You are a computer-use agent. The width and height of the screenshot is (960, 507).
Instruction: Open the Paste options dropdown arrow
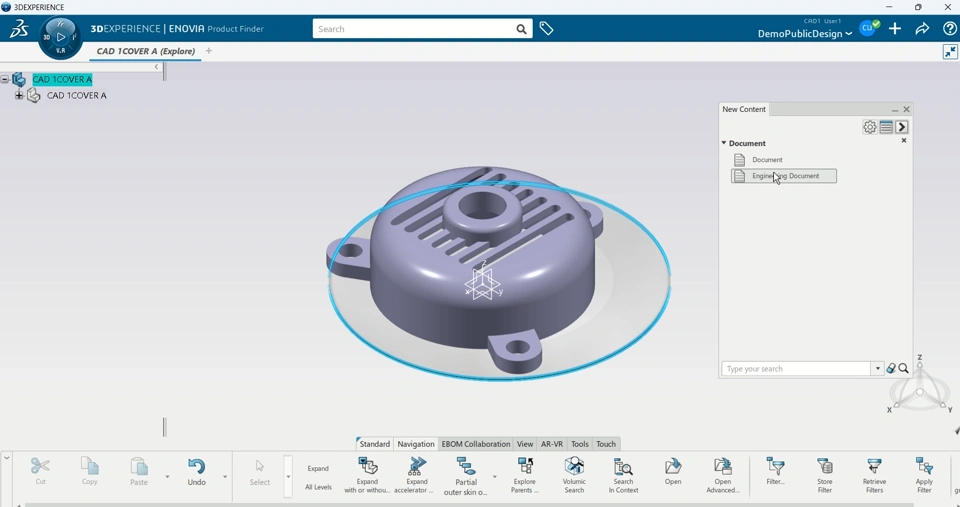(x=167, y=476)
